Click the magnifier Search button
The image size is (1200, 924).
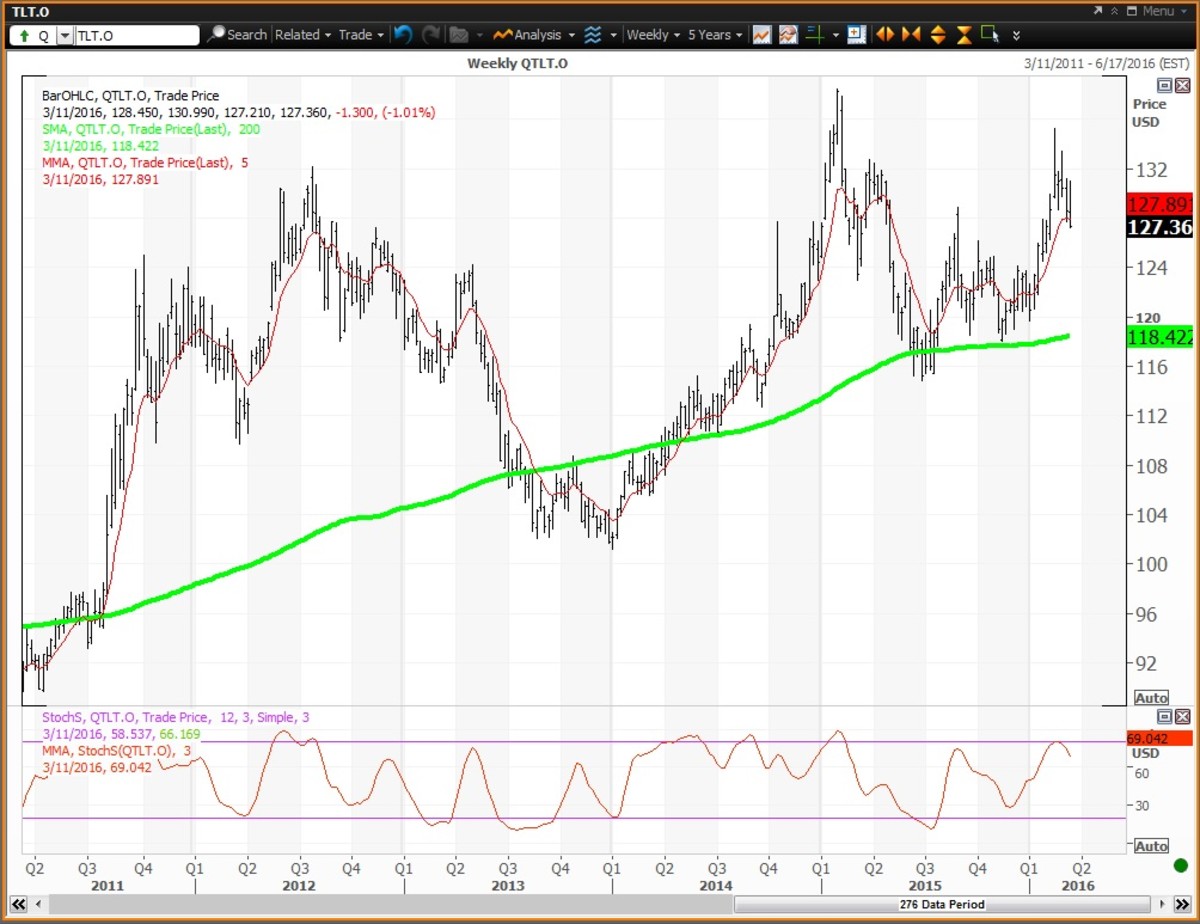click(236, 35)
